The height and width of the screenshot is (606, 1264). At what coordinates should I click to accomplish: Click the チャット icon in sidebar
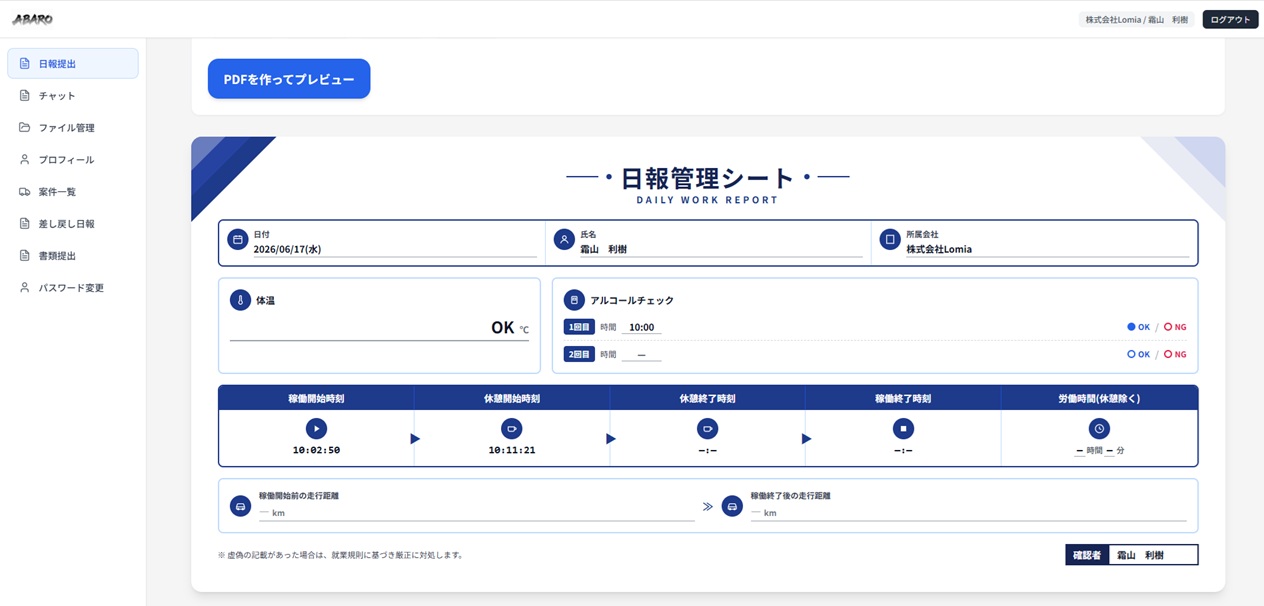(x=25, y=95)
